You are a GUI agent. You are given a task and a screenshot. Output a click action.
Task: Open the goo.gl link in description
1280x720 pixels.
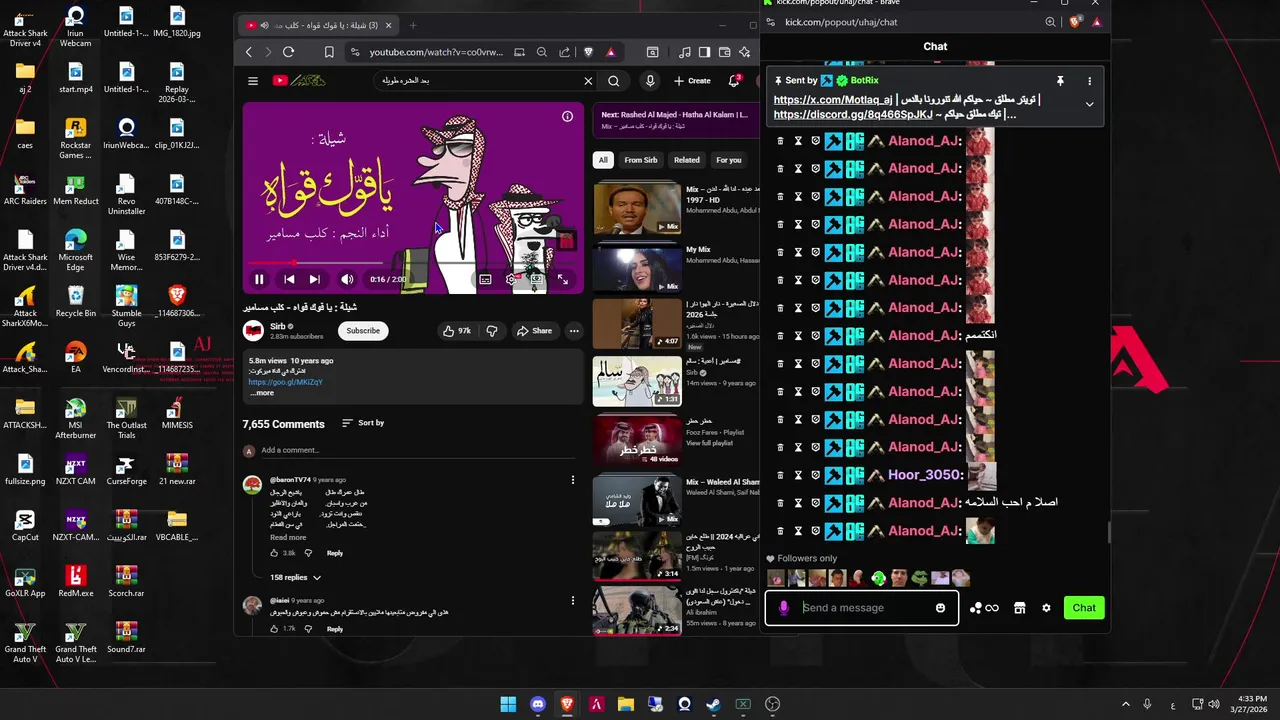(x=286, y=382)
